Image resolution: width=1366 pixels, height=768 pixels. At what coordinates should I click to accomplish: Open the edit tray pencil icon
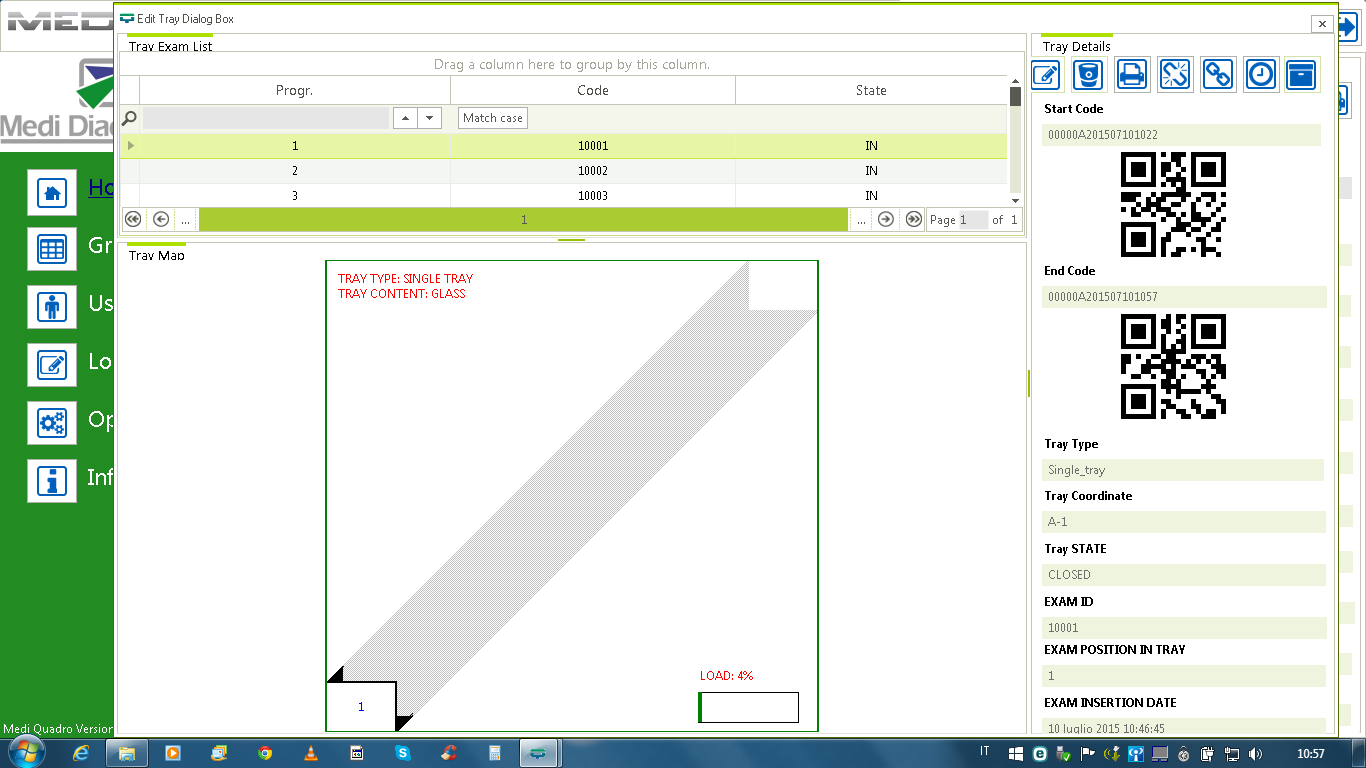click(1046, 74)
